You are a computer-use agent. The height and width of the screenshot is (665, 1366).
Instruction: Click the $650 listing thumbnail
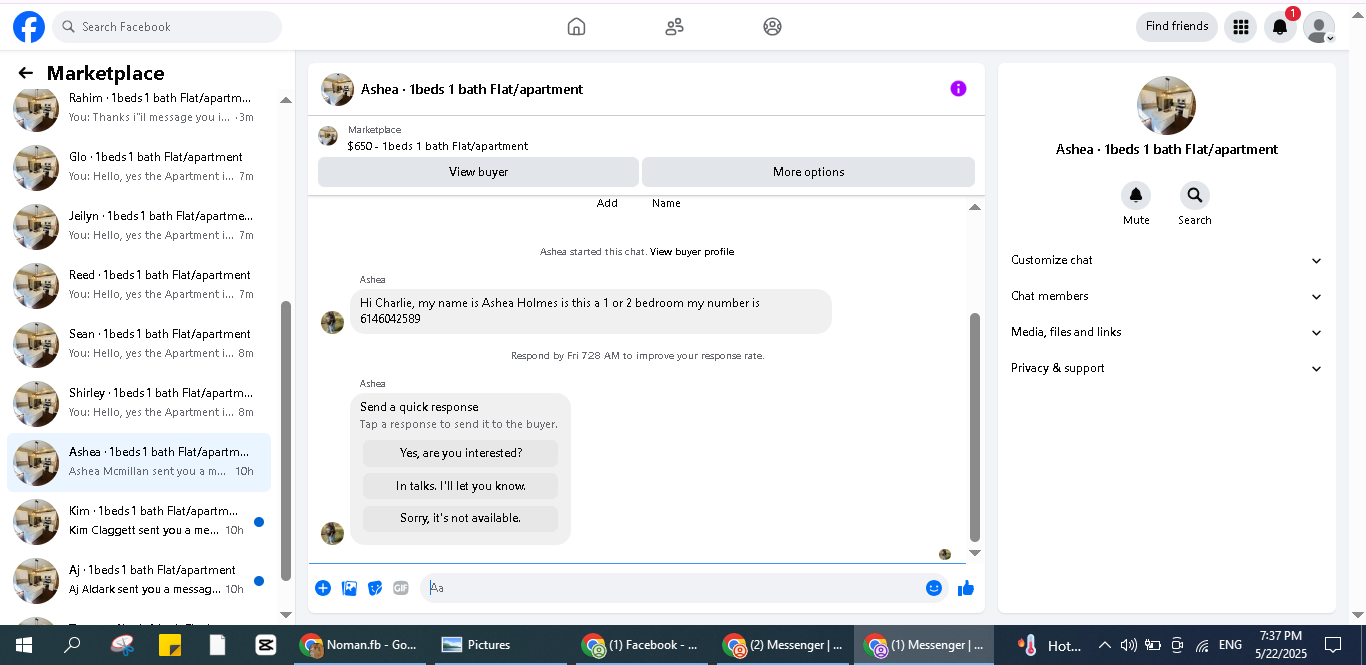coord(328,136)
